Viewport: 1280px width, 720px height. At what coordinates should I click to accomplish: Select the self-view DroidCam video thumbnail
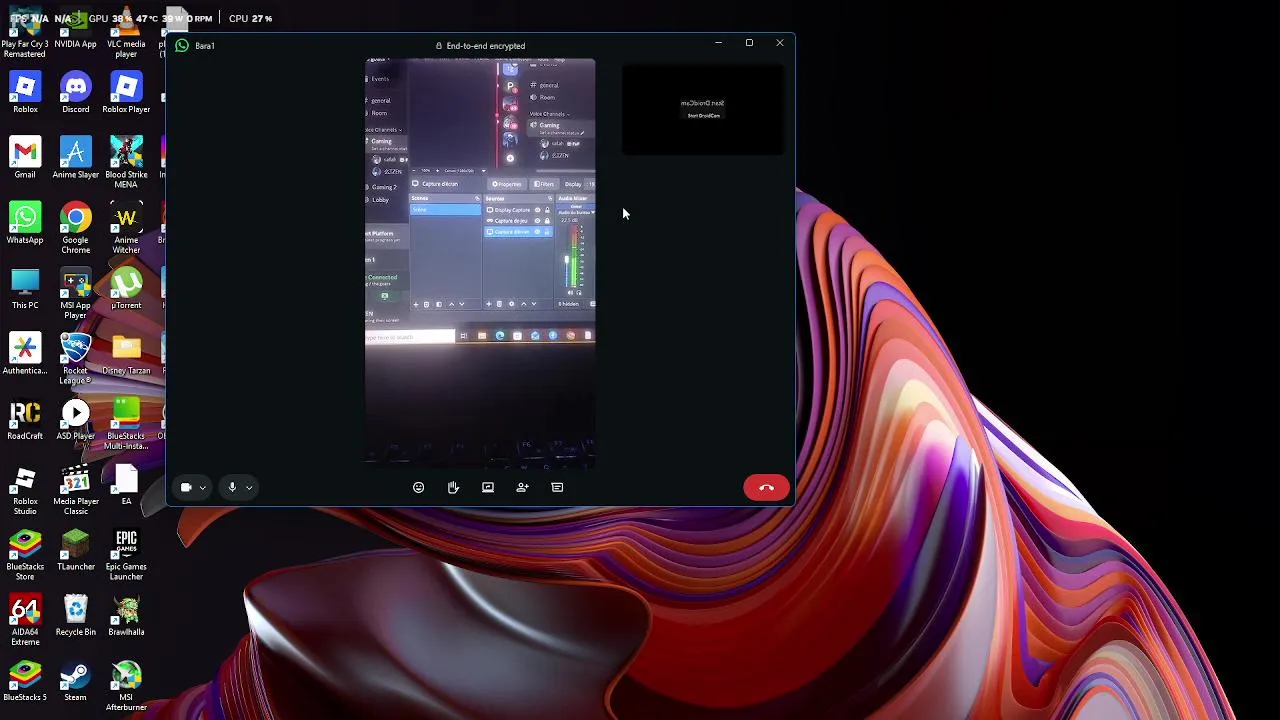click(x=703, y=110)
